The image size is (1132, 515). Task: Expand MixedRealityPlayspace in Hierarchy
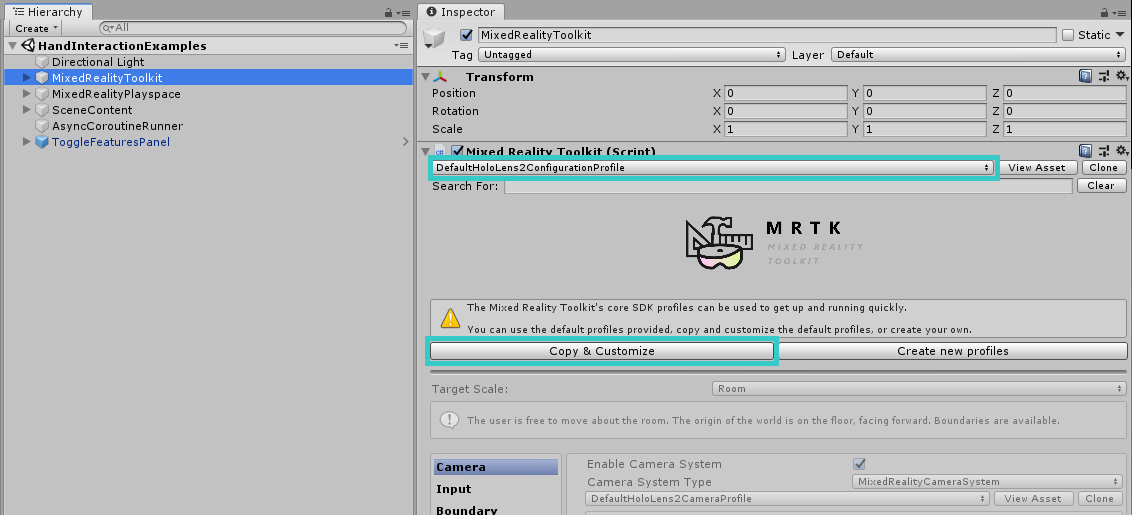[27, 94]
